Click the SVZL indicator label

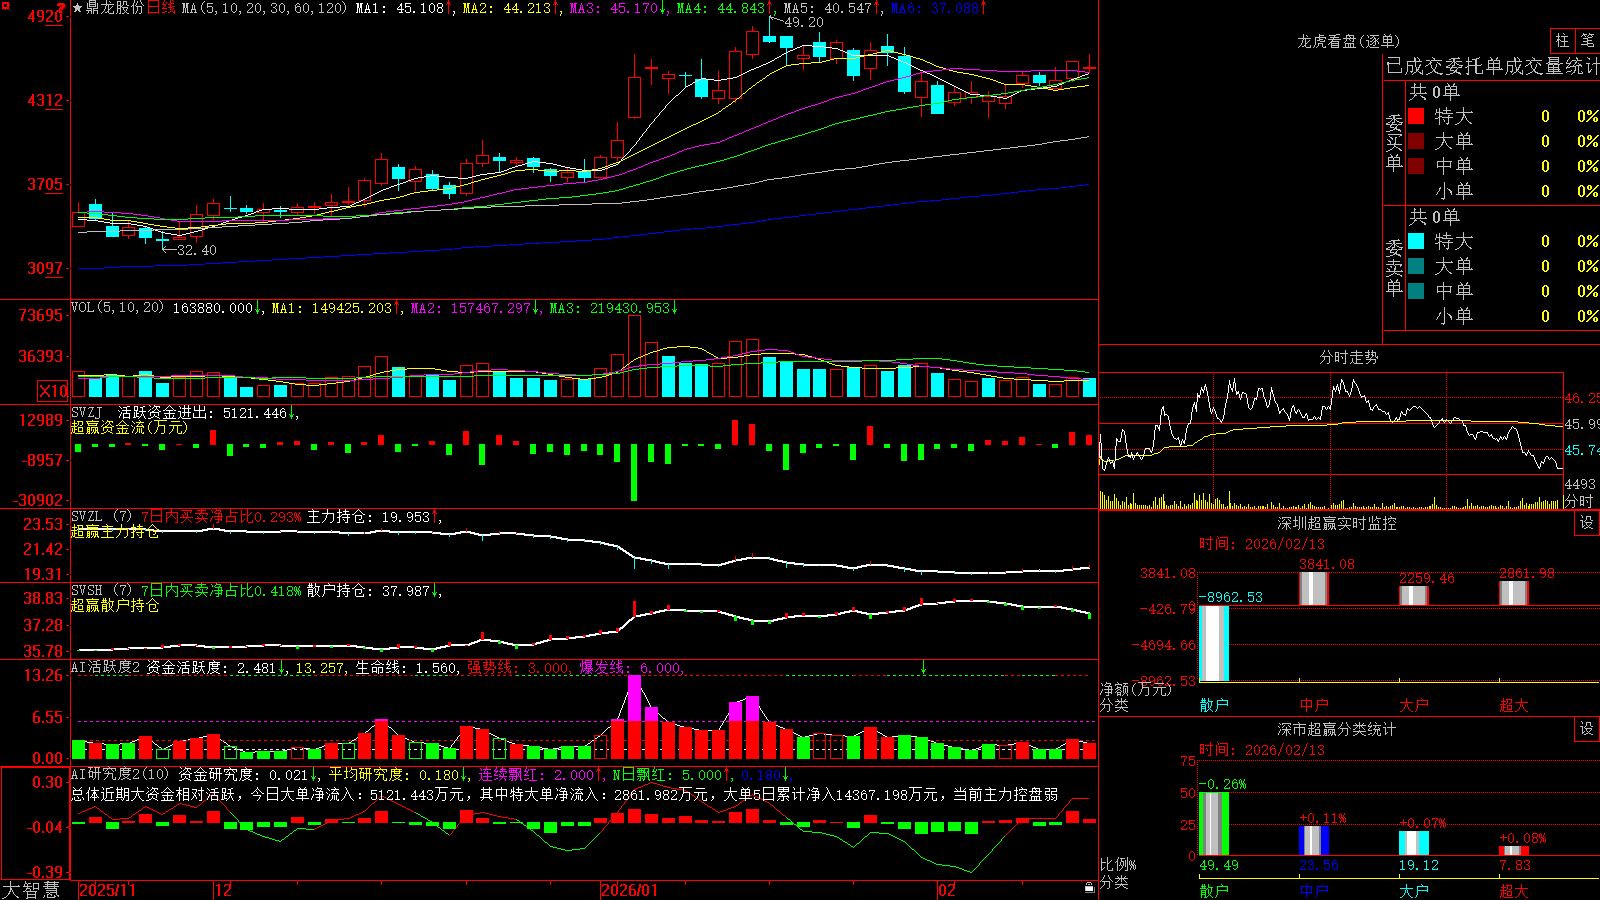[101, 516]
